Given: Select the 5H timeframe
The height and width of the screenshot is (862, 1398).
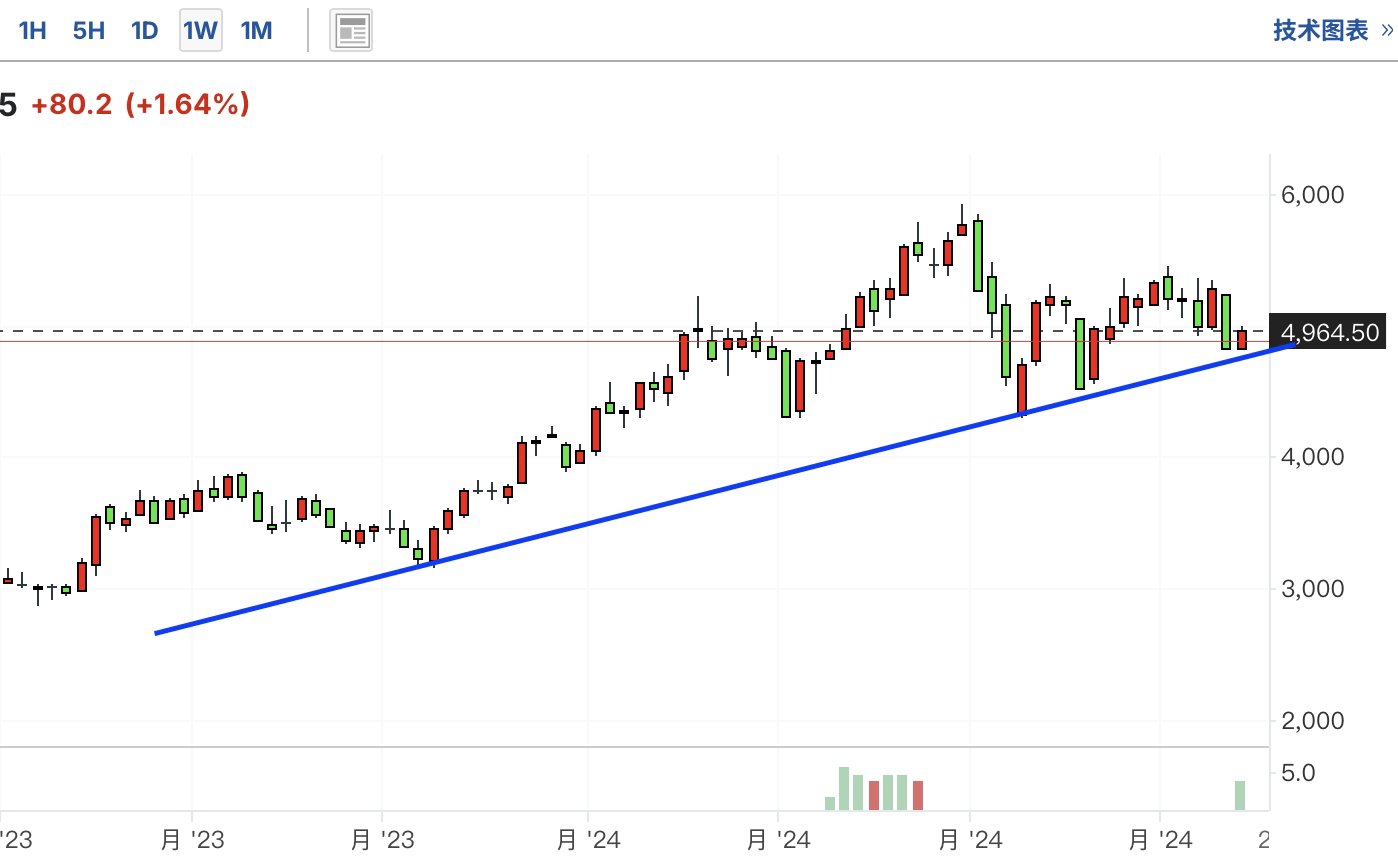Looking at the screenshot, I should tap(89, 30).
